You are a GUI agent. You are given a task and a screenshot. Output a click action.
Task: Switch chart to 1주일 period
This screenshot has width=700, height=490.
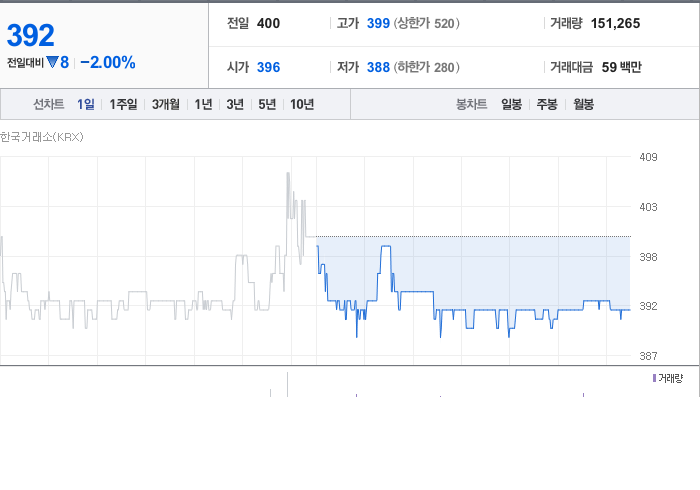123,104
